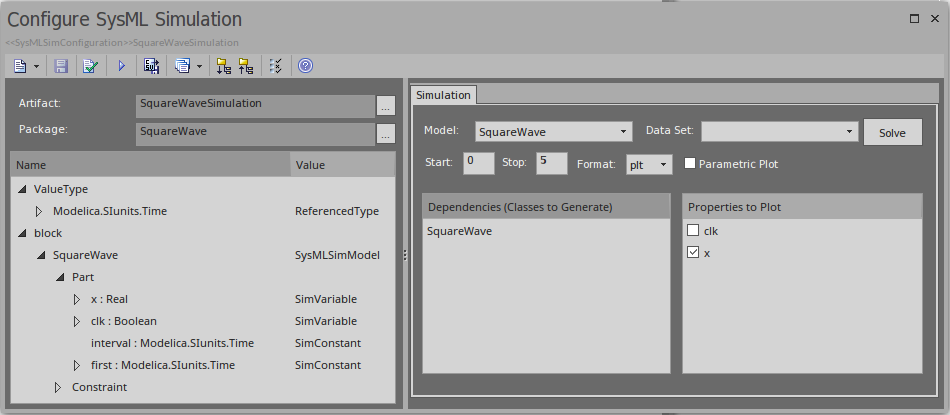Enable the clk property checkbox
Screen dimensions: 950x415
coord(694,231)
